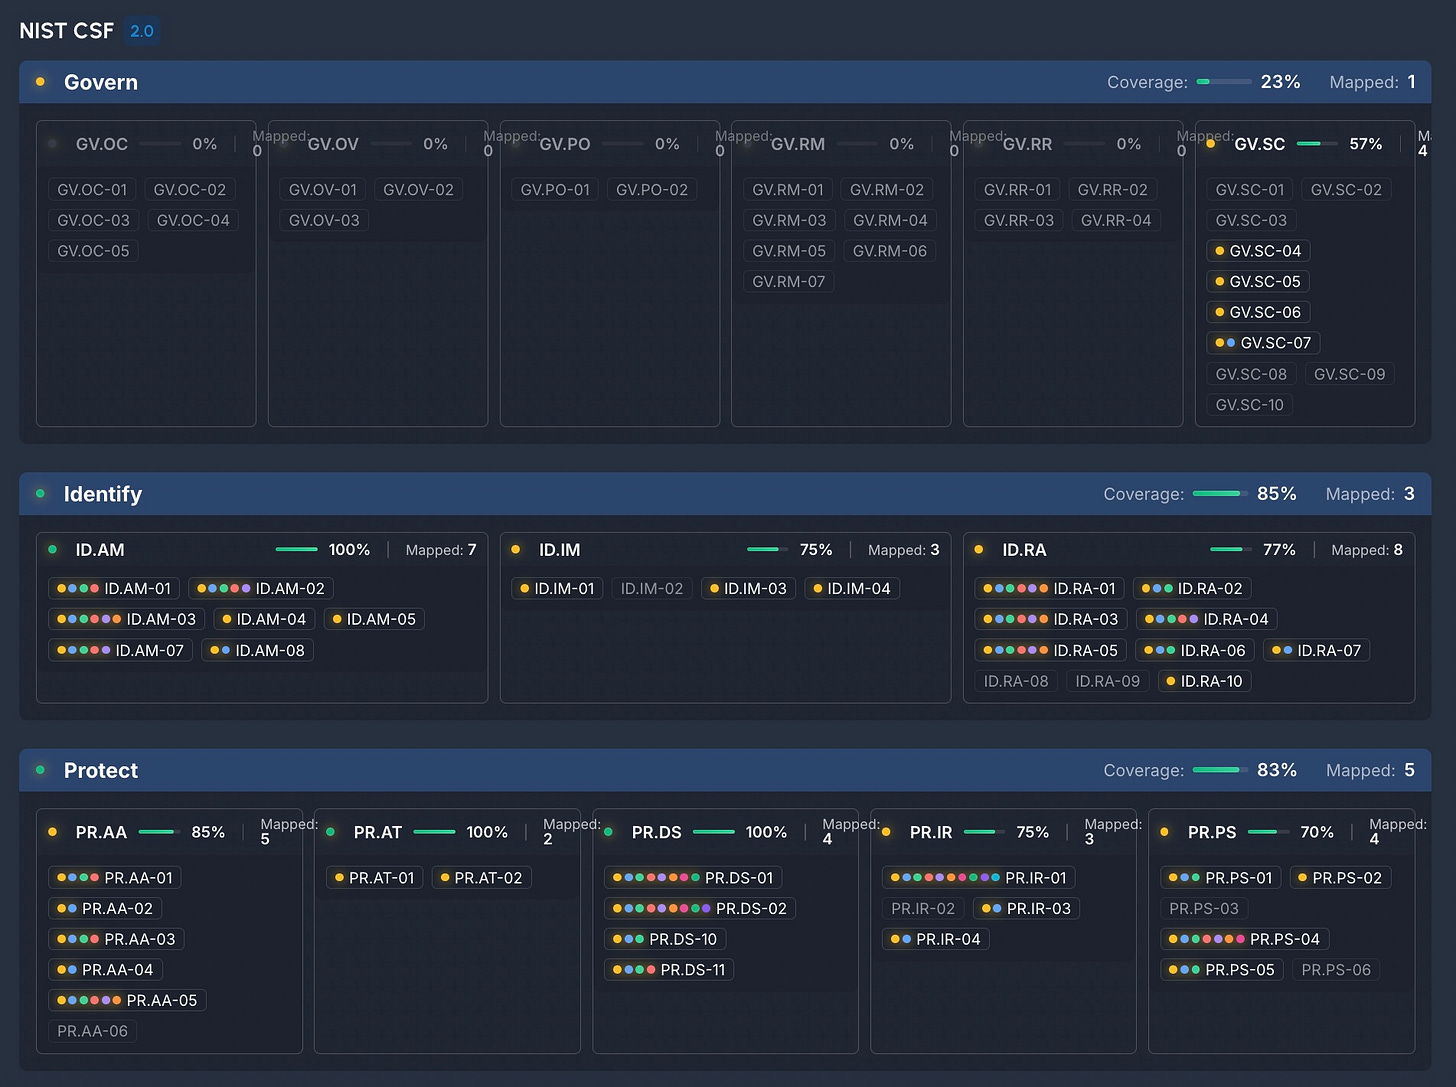Open the ID.AM-03 mapped chip

coord(127,619)
